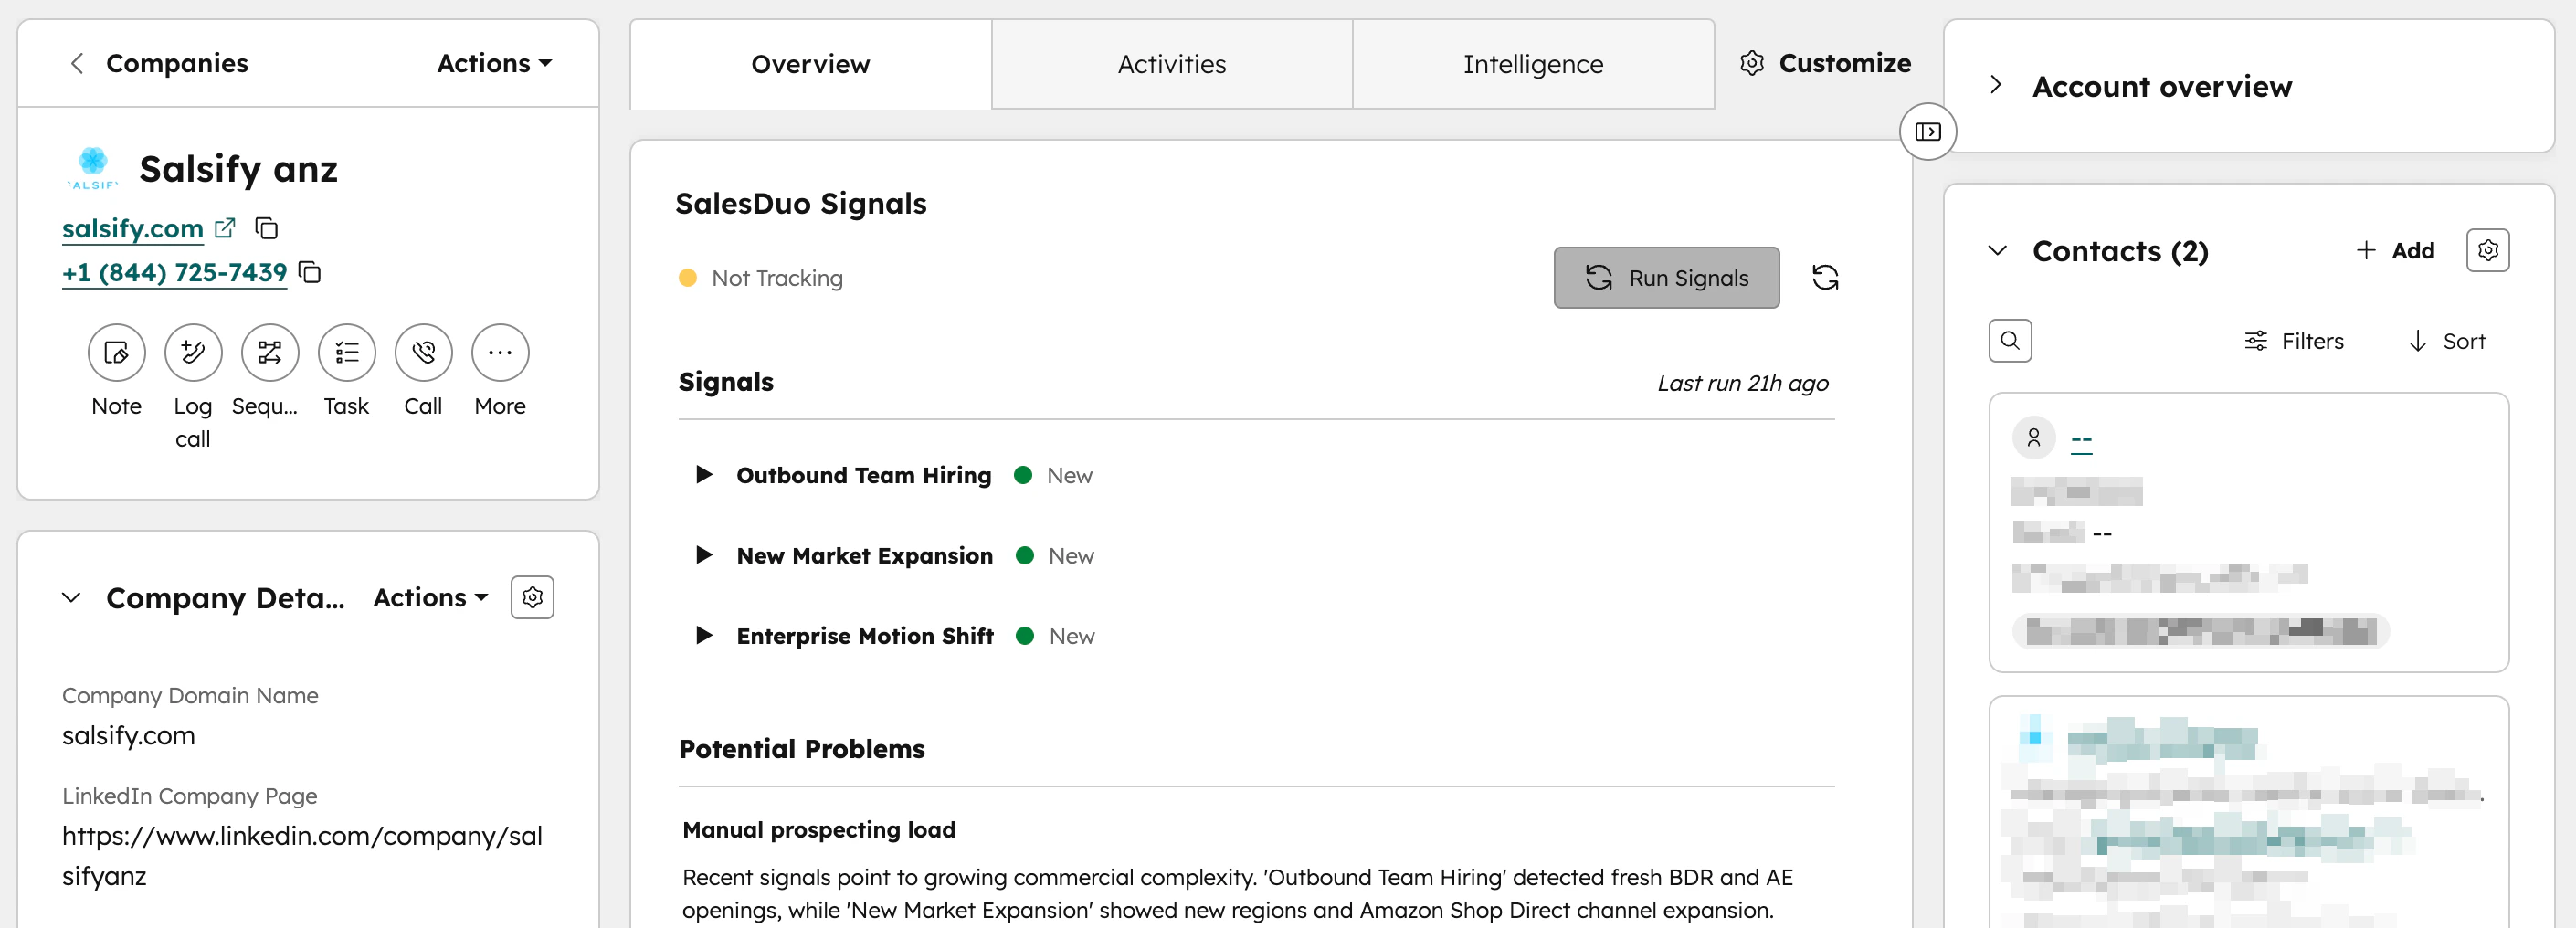Viewport: 2576px width, 928px height.
Task: Collapse the side panel with the slide icon
Action: pos(1927,131)
